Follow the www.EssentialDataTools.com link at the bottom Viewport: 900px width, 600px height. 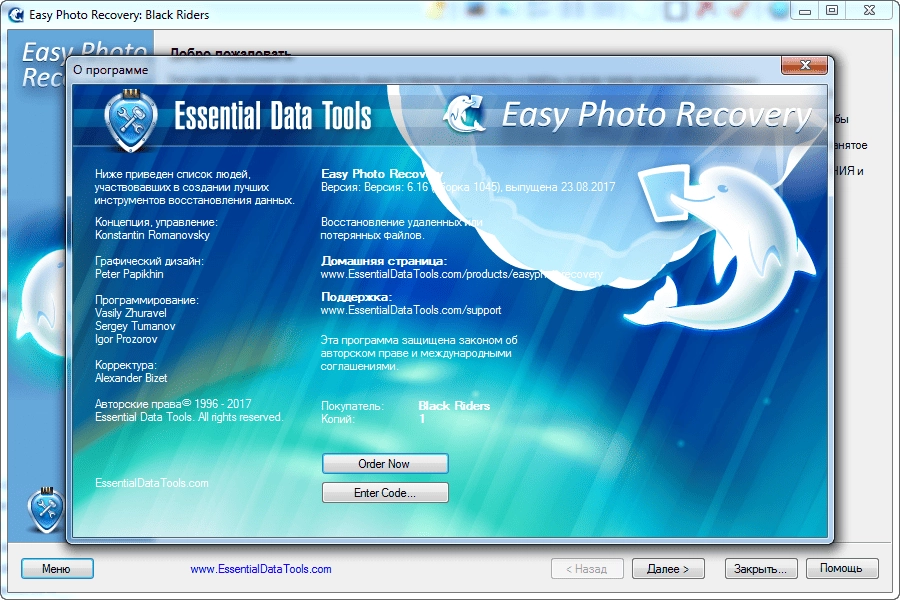261,569
